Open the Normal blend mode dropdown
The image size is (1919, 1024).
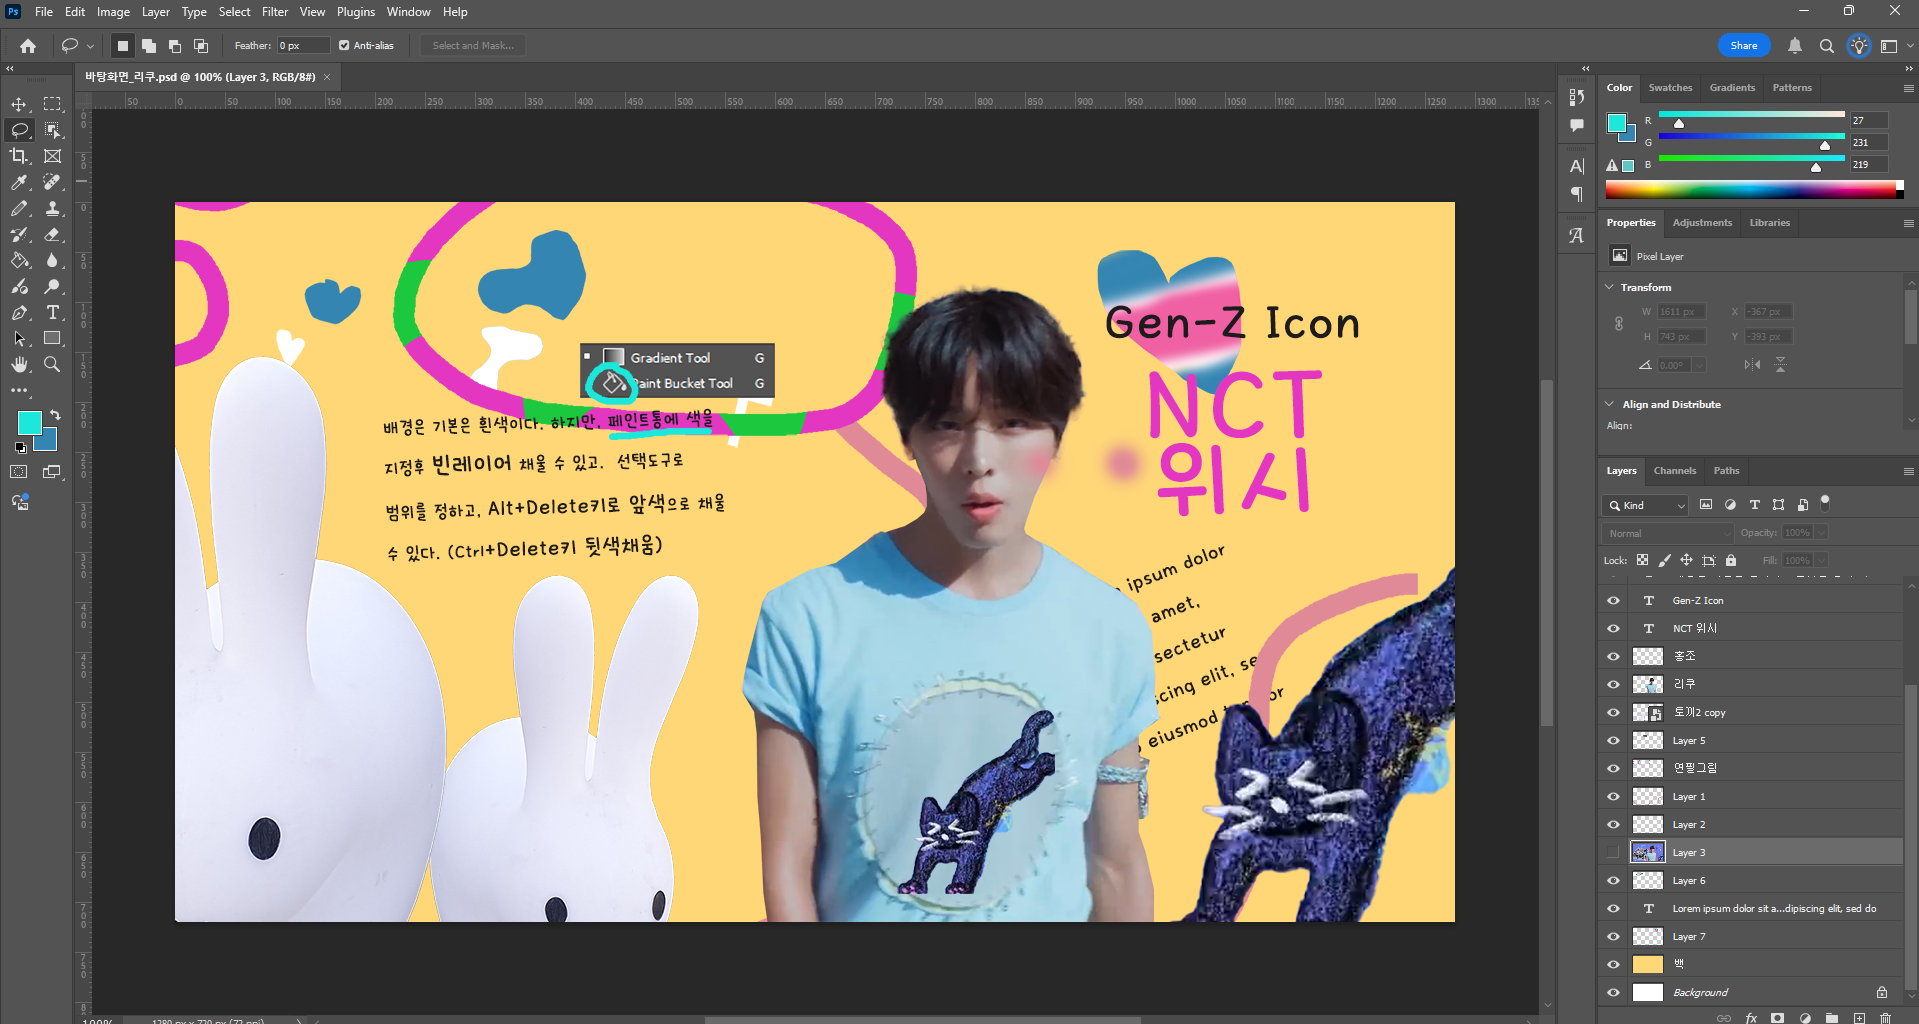[1667, 533]
